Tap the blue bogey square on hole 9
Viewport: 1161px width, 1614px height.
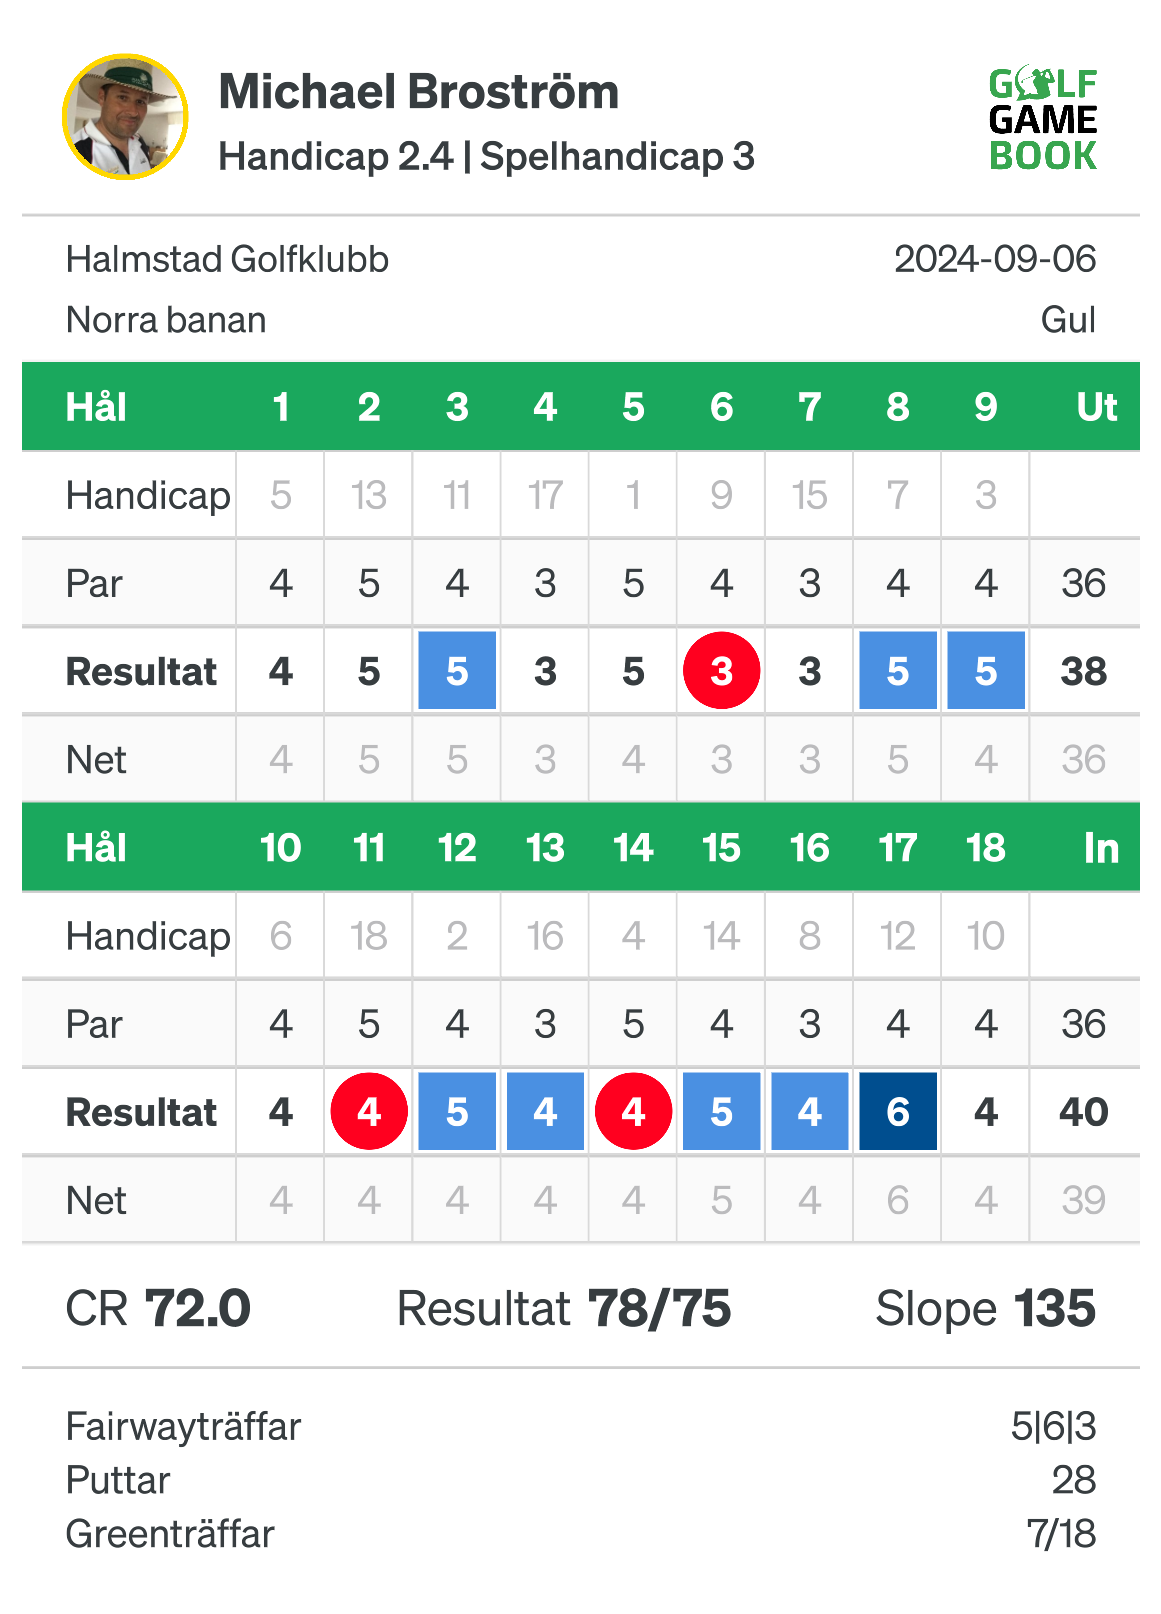tap(986, 671)
